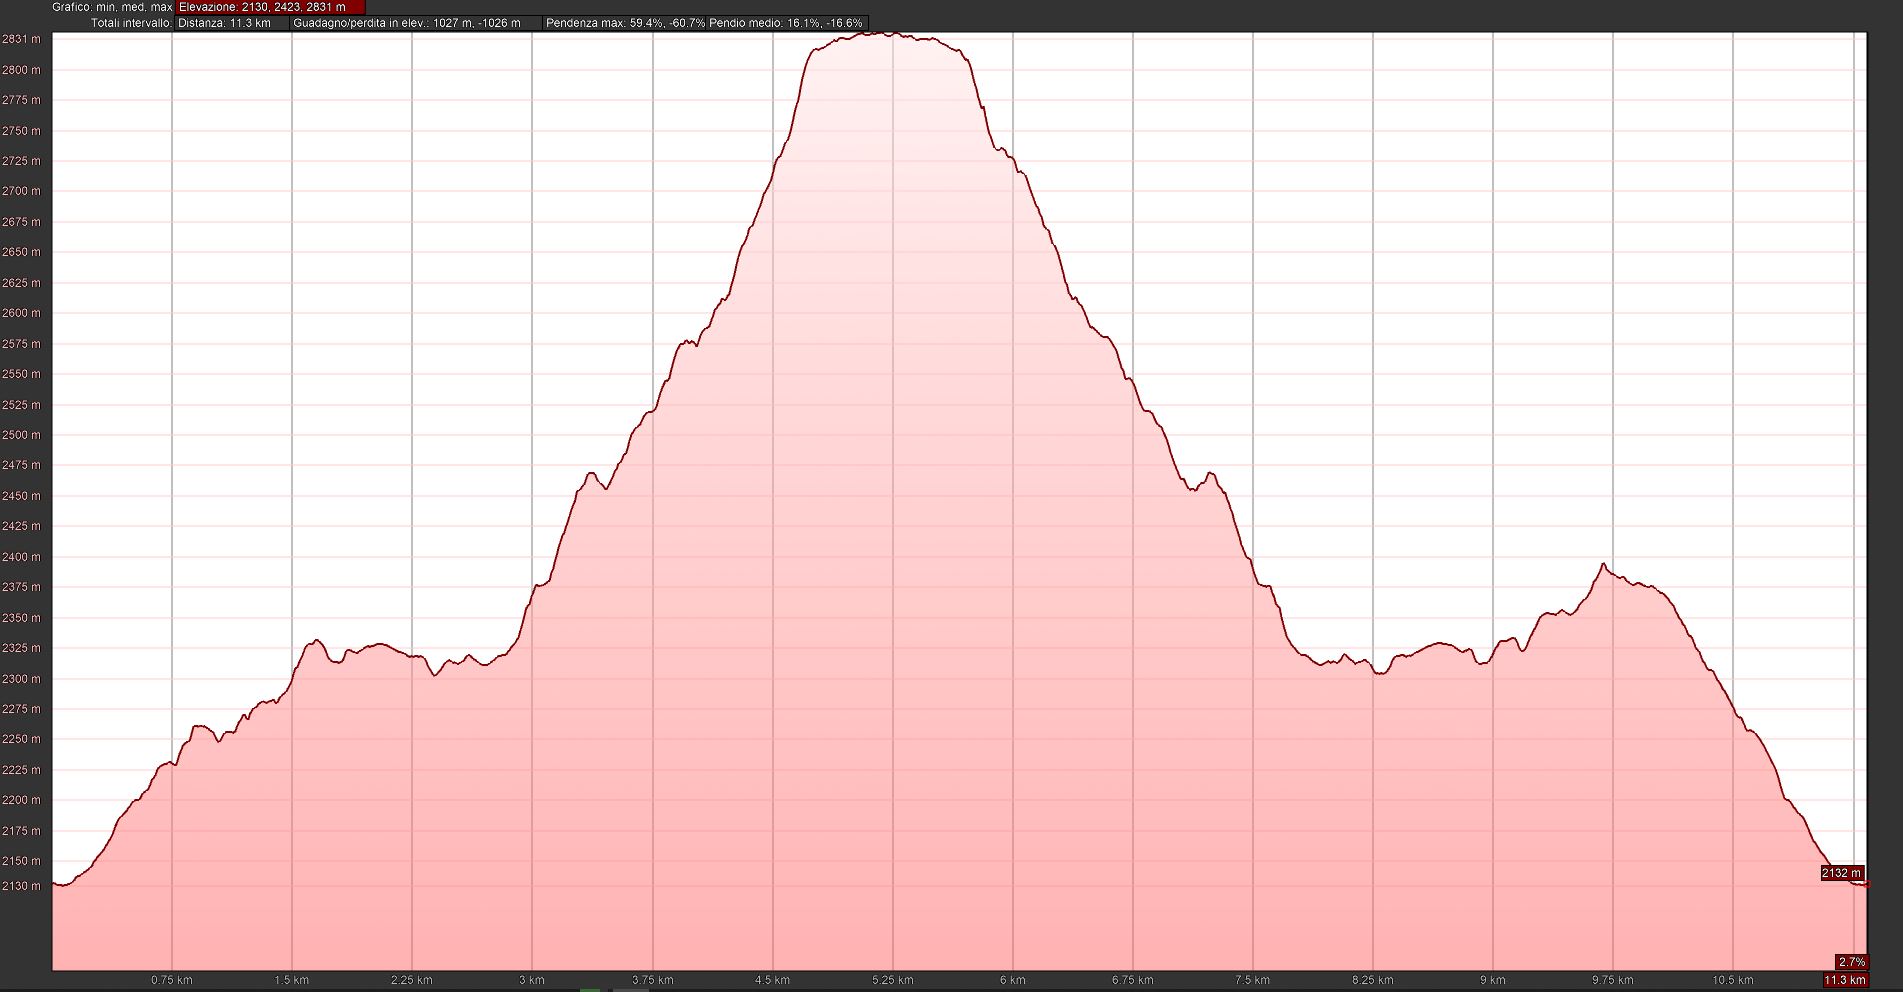Click the Grafico: min, med, max label
The width and height of the screenshot is (1903, 992).
pos(113,7)
